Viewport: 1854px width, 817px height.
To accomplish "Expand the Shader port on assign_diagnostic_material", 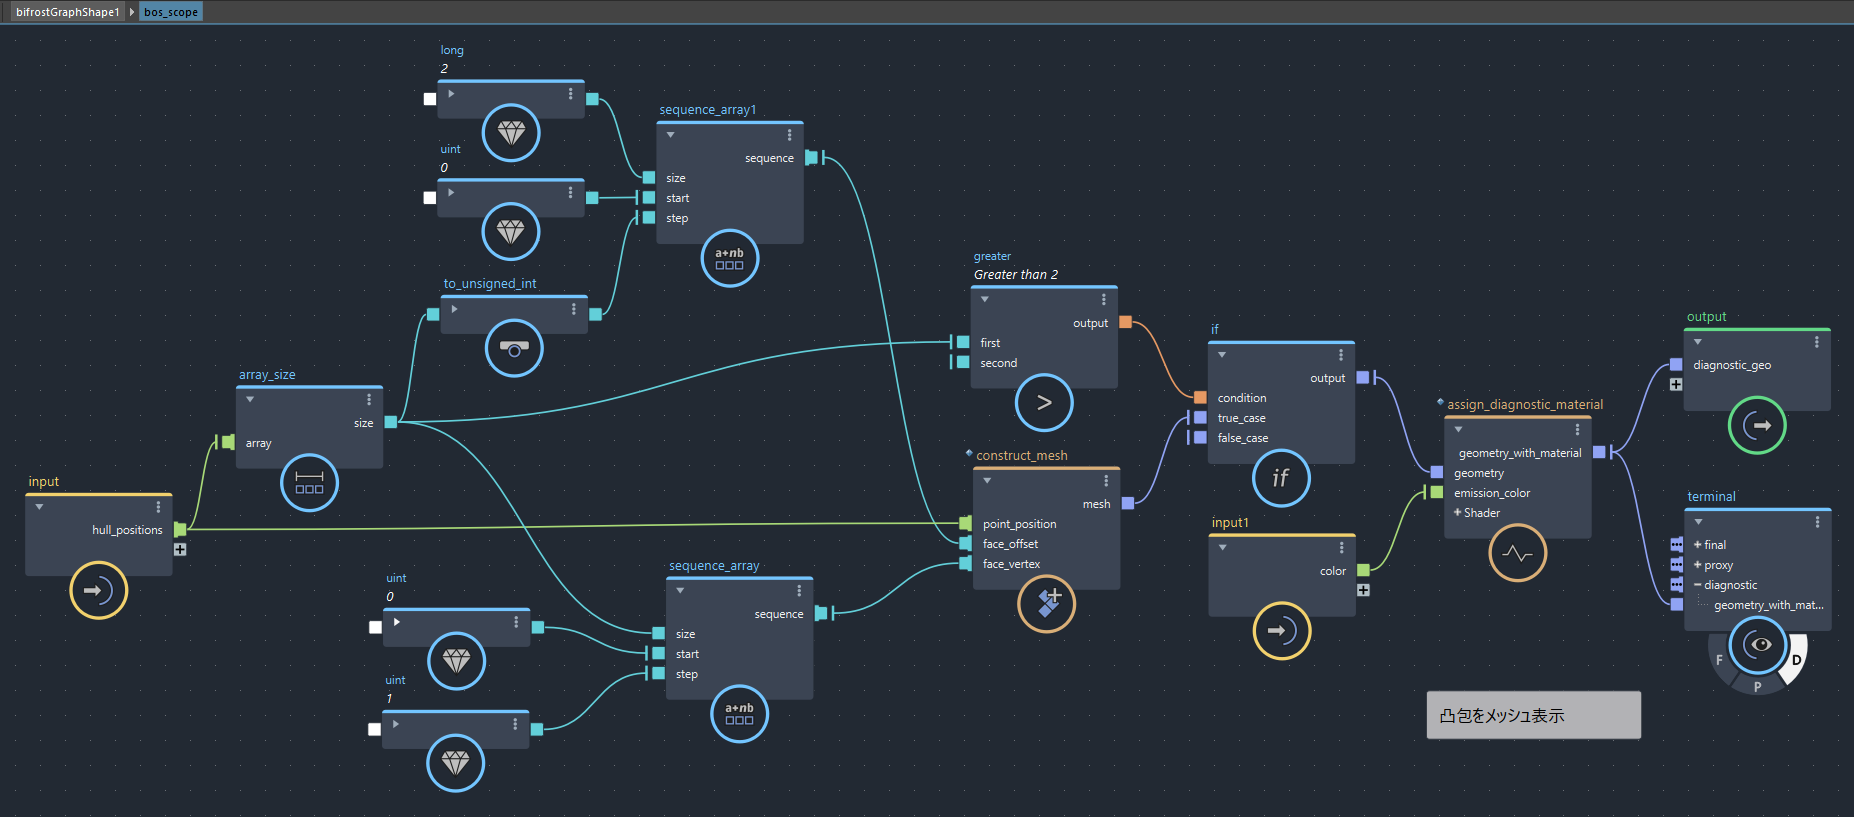I will (1458, 513).
